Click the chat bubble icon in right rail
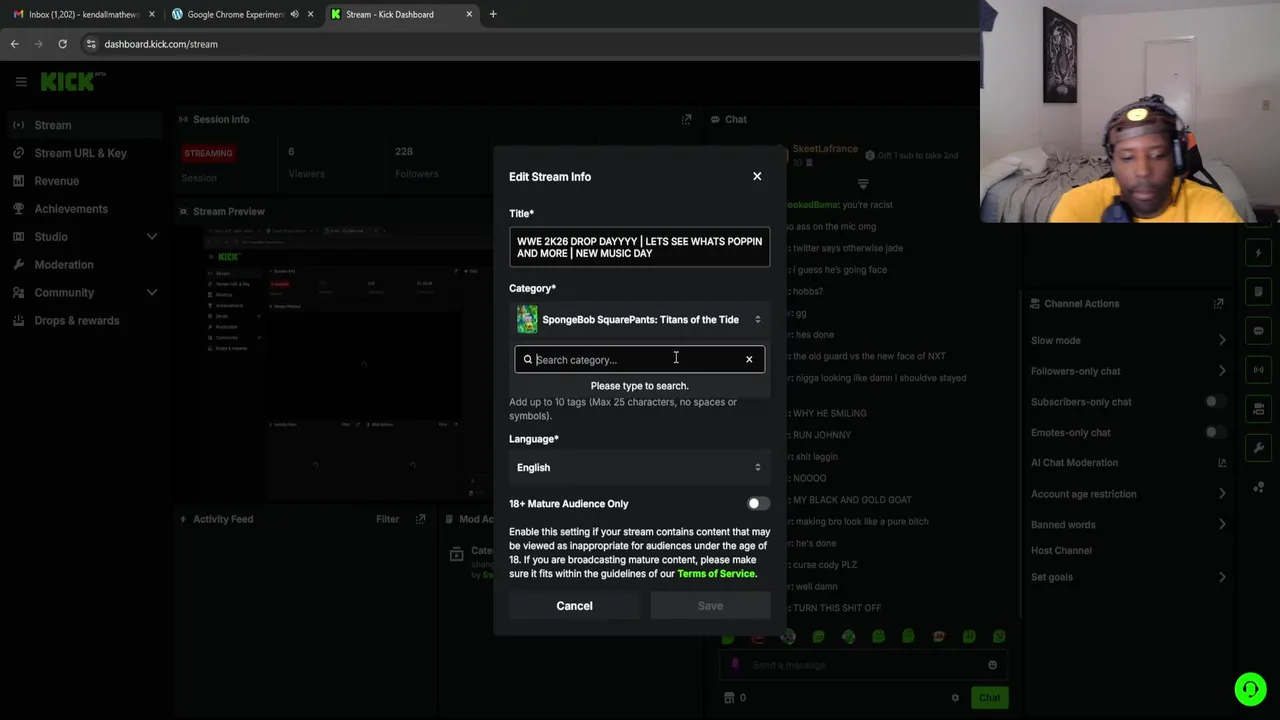The image size is (1280, 720). pyautogui.click(x=1258, y=331)
